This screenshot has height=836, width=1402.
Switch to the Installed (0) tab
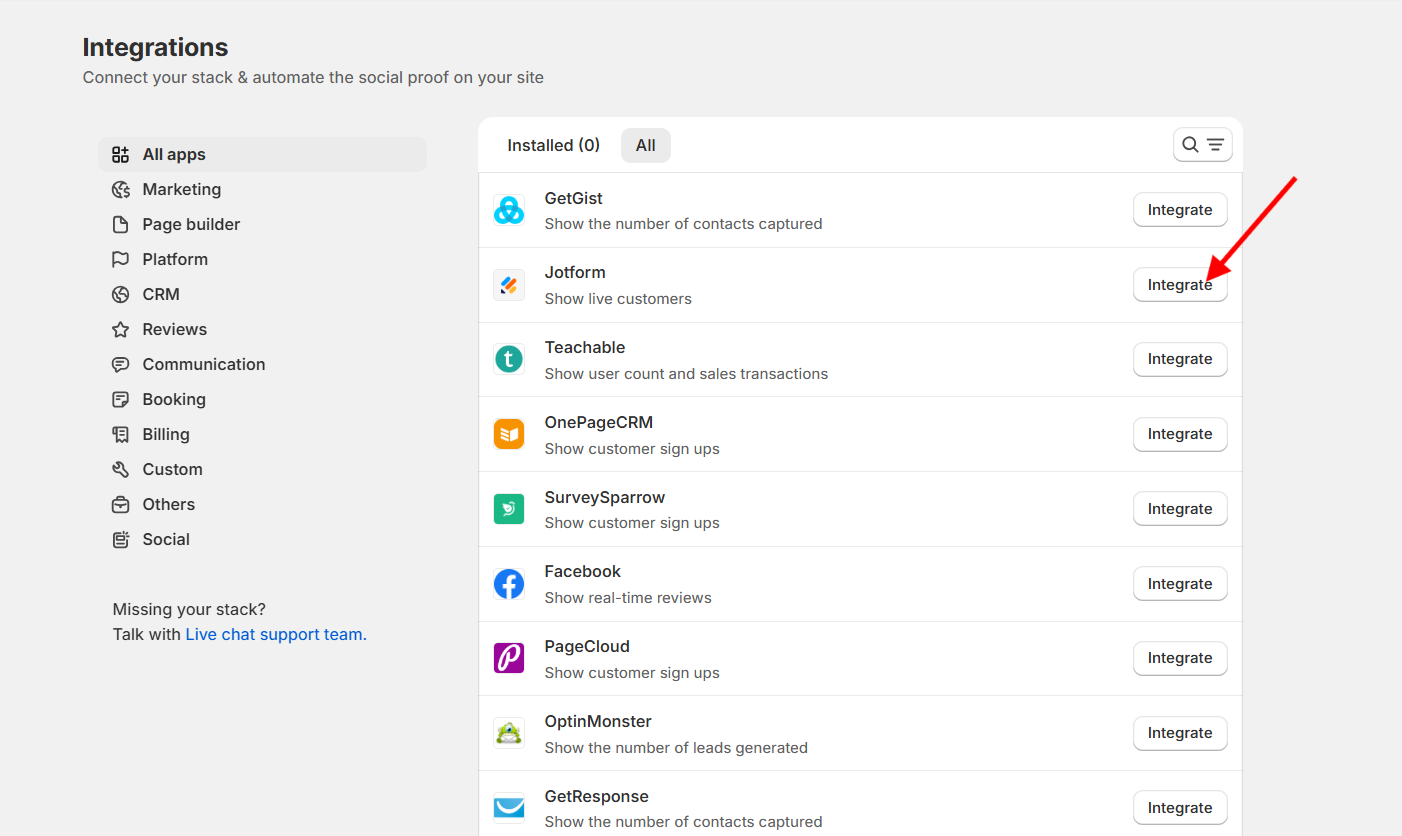pyautogui.click(x=553, y=145)
